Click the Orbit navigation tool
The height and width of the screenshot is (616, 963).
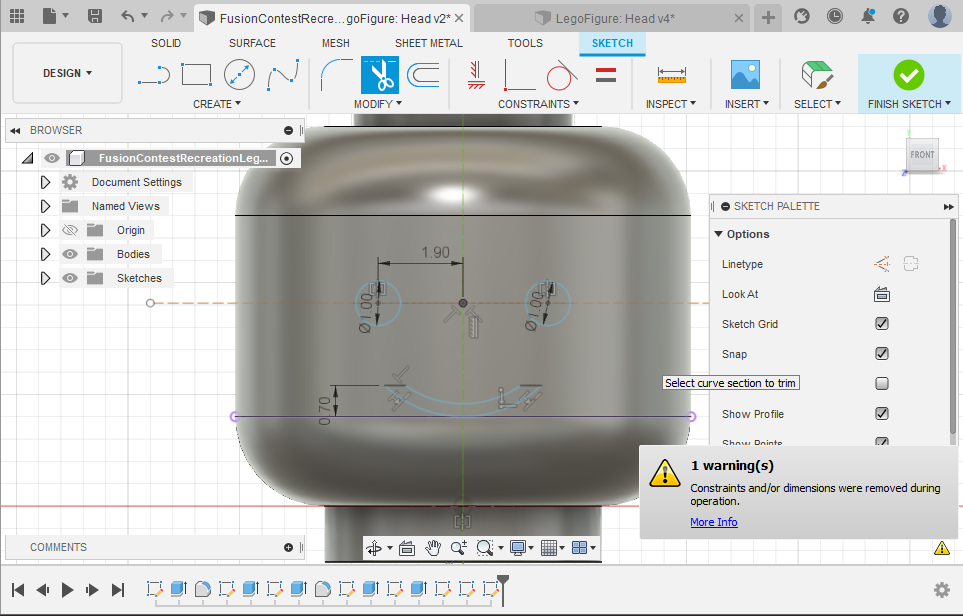point(374,547)
